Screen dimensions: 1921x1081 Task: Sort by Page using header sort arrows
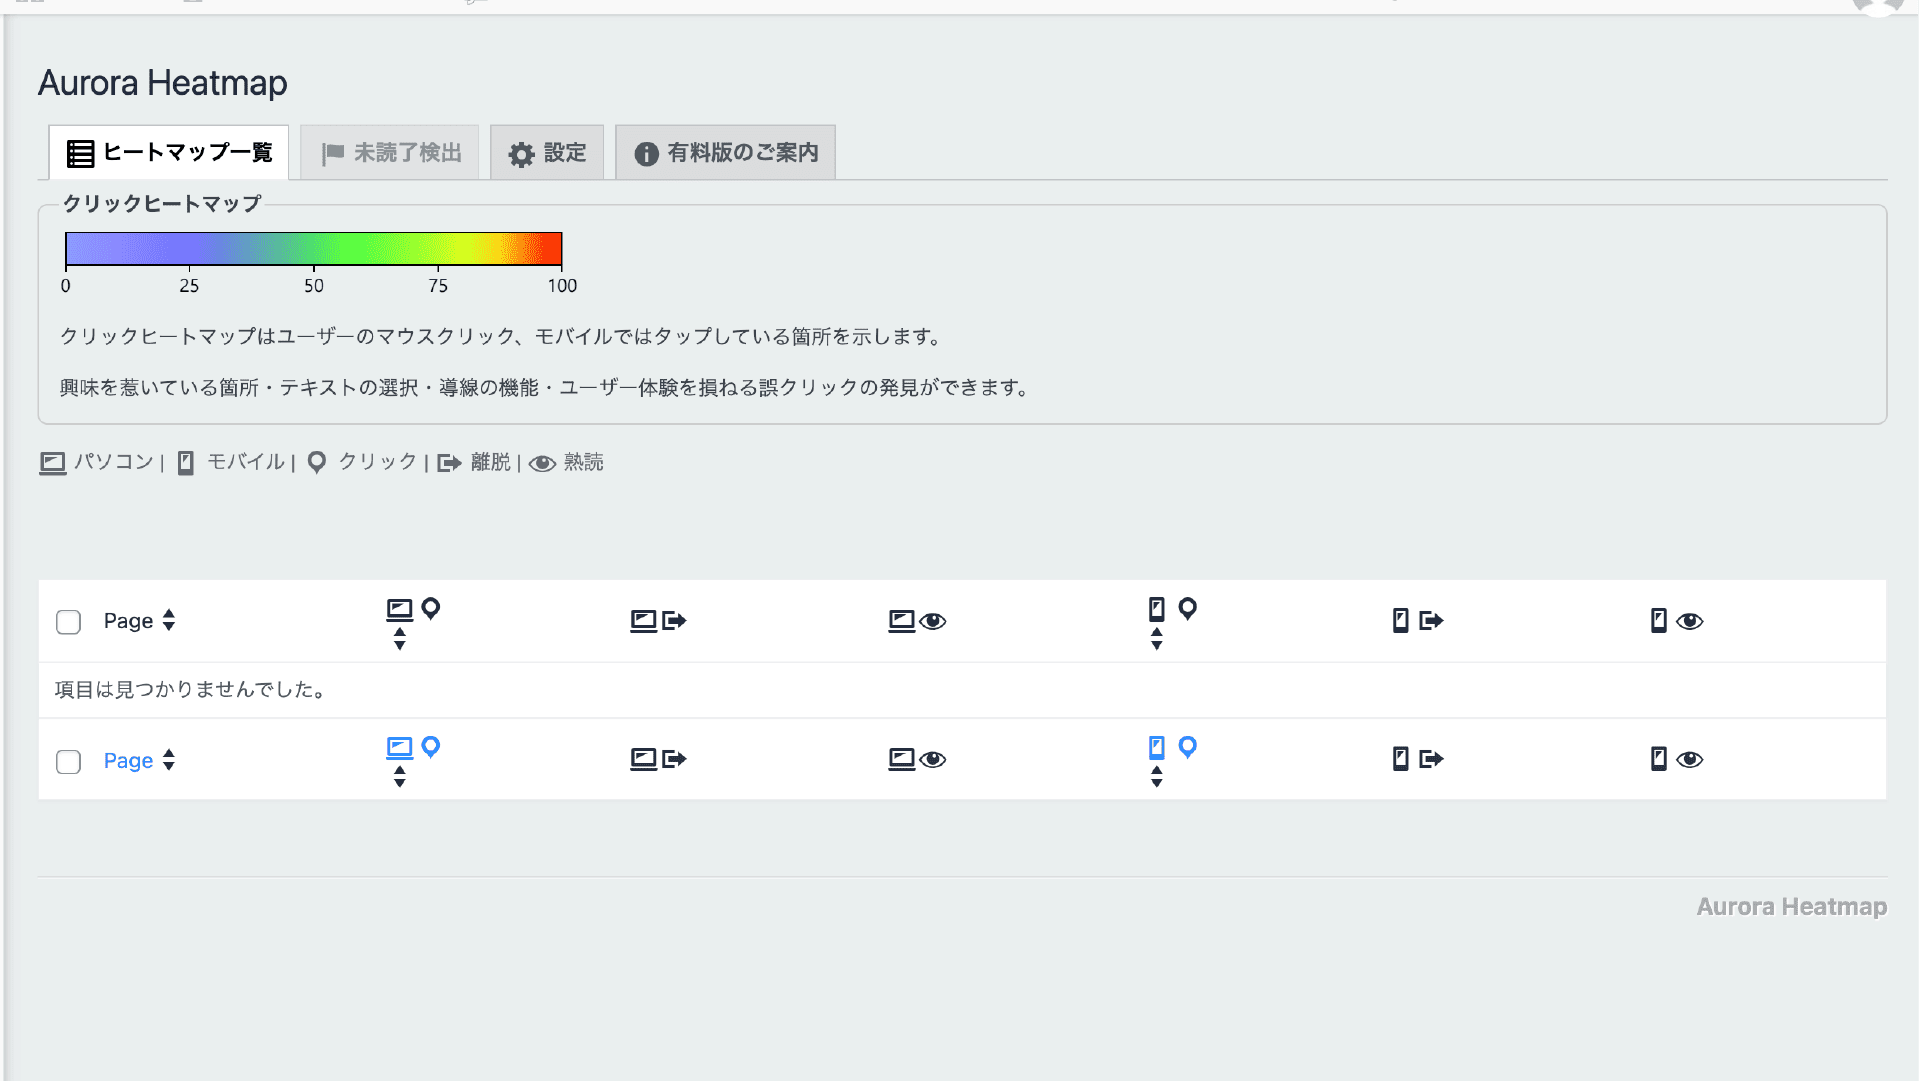click(x=169, y=621)
